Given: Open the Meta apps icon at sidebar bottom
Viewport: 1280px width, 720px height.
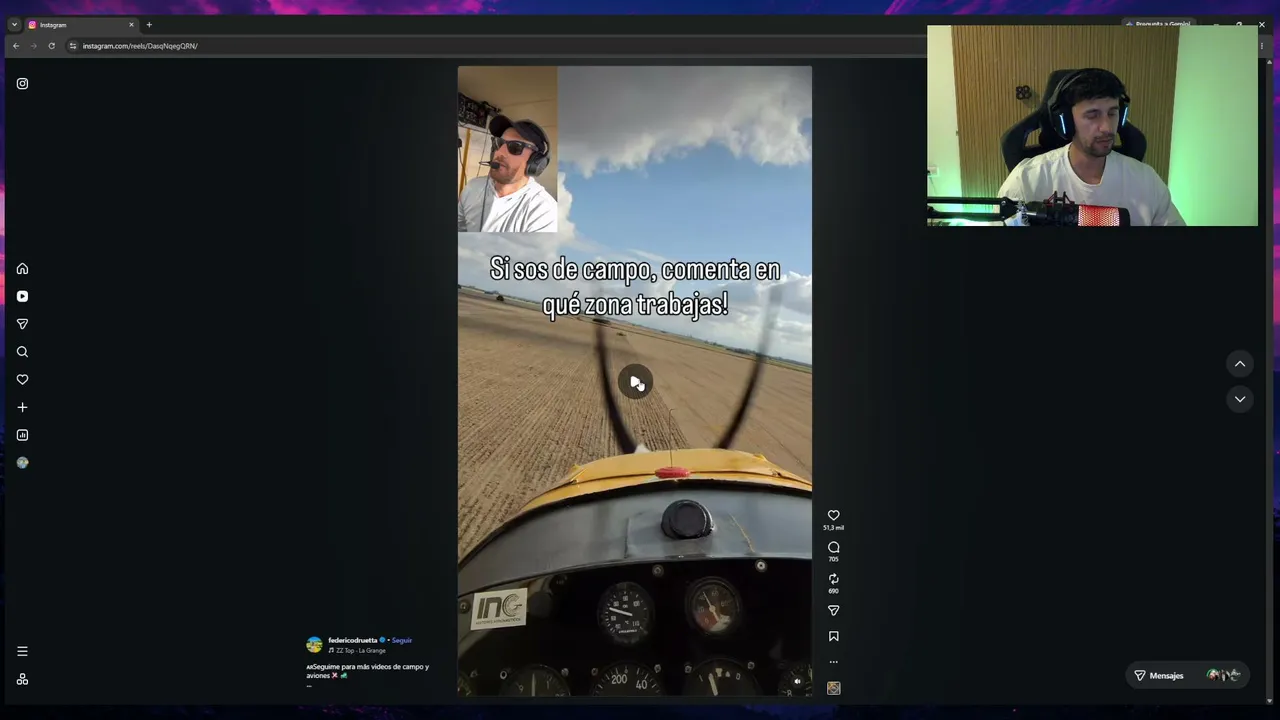Looking at the screenshot, I should click(22, 679).
